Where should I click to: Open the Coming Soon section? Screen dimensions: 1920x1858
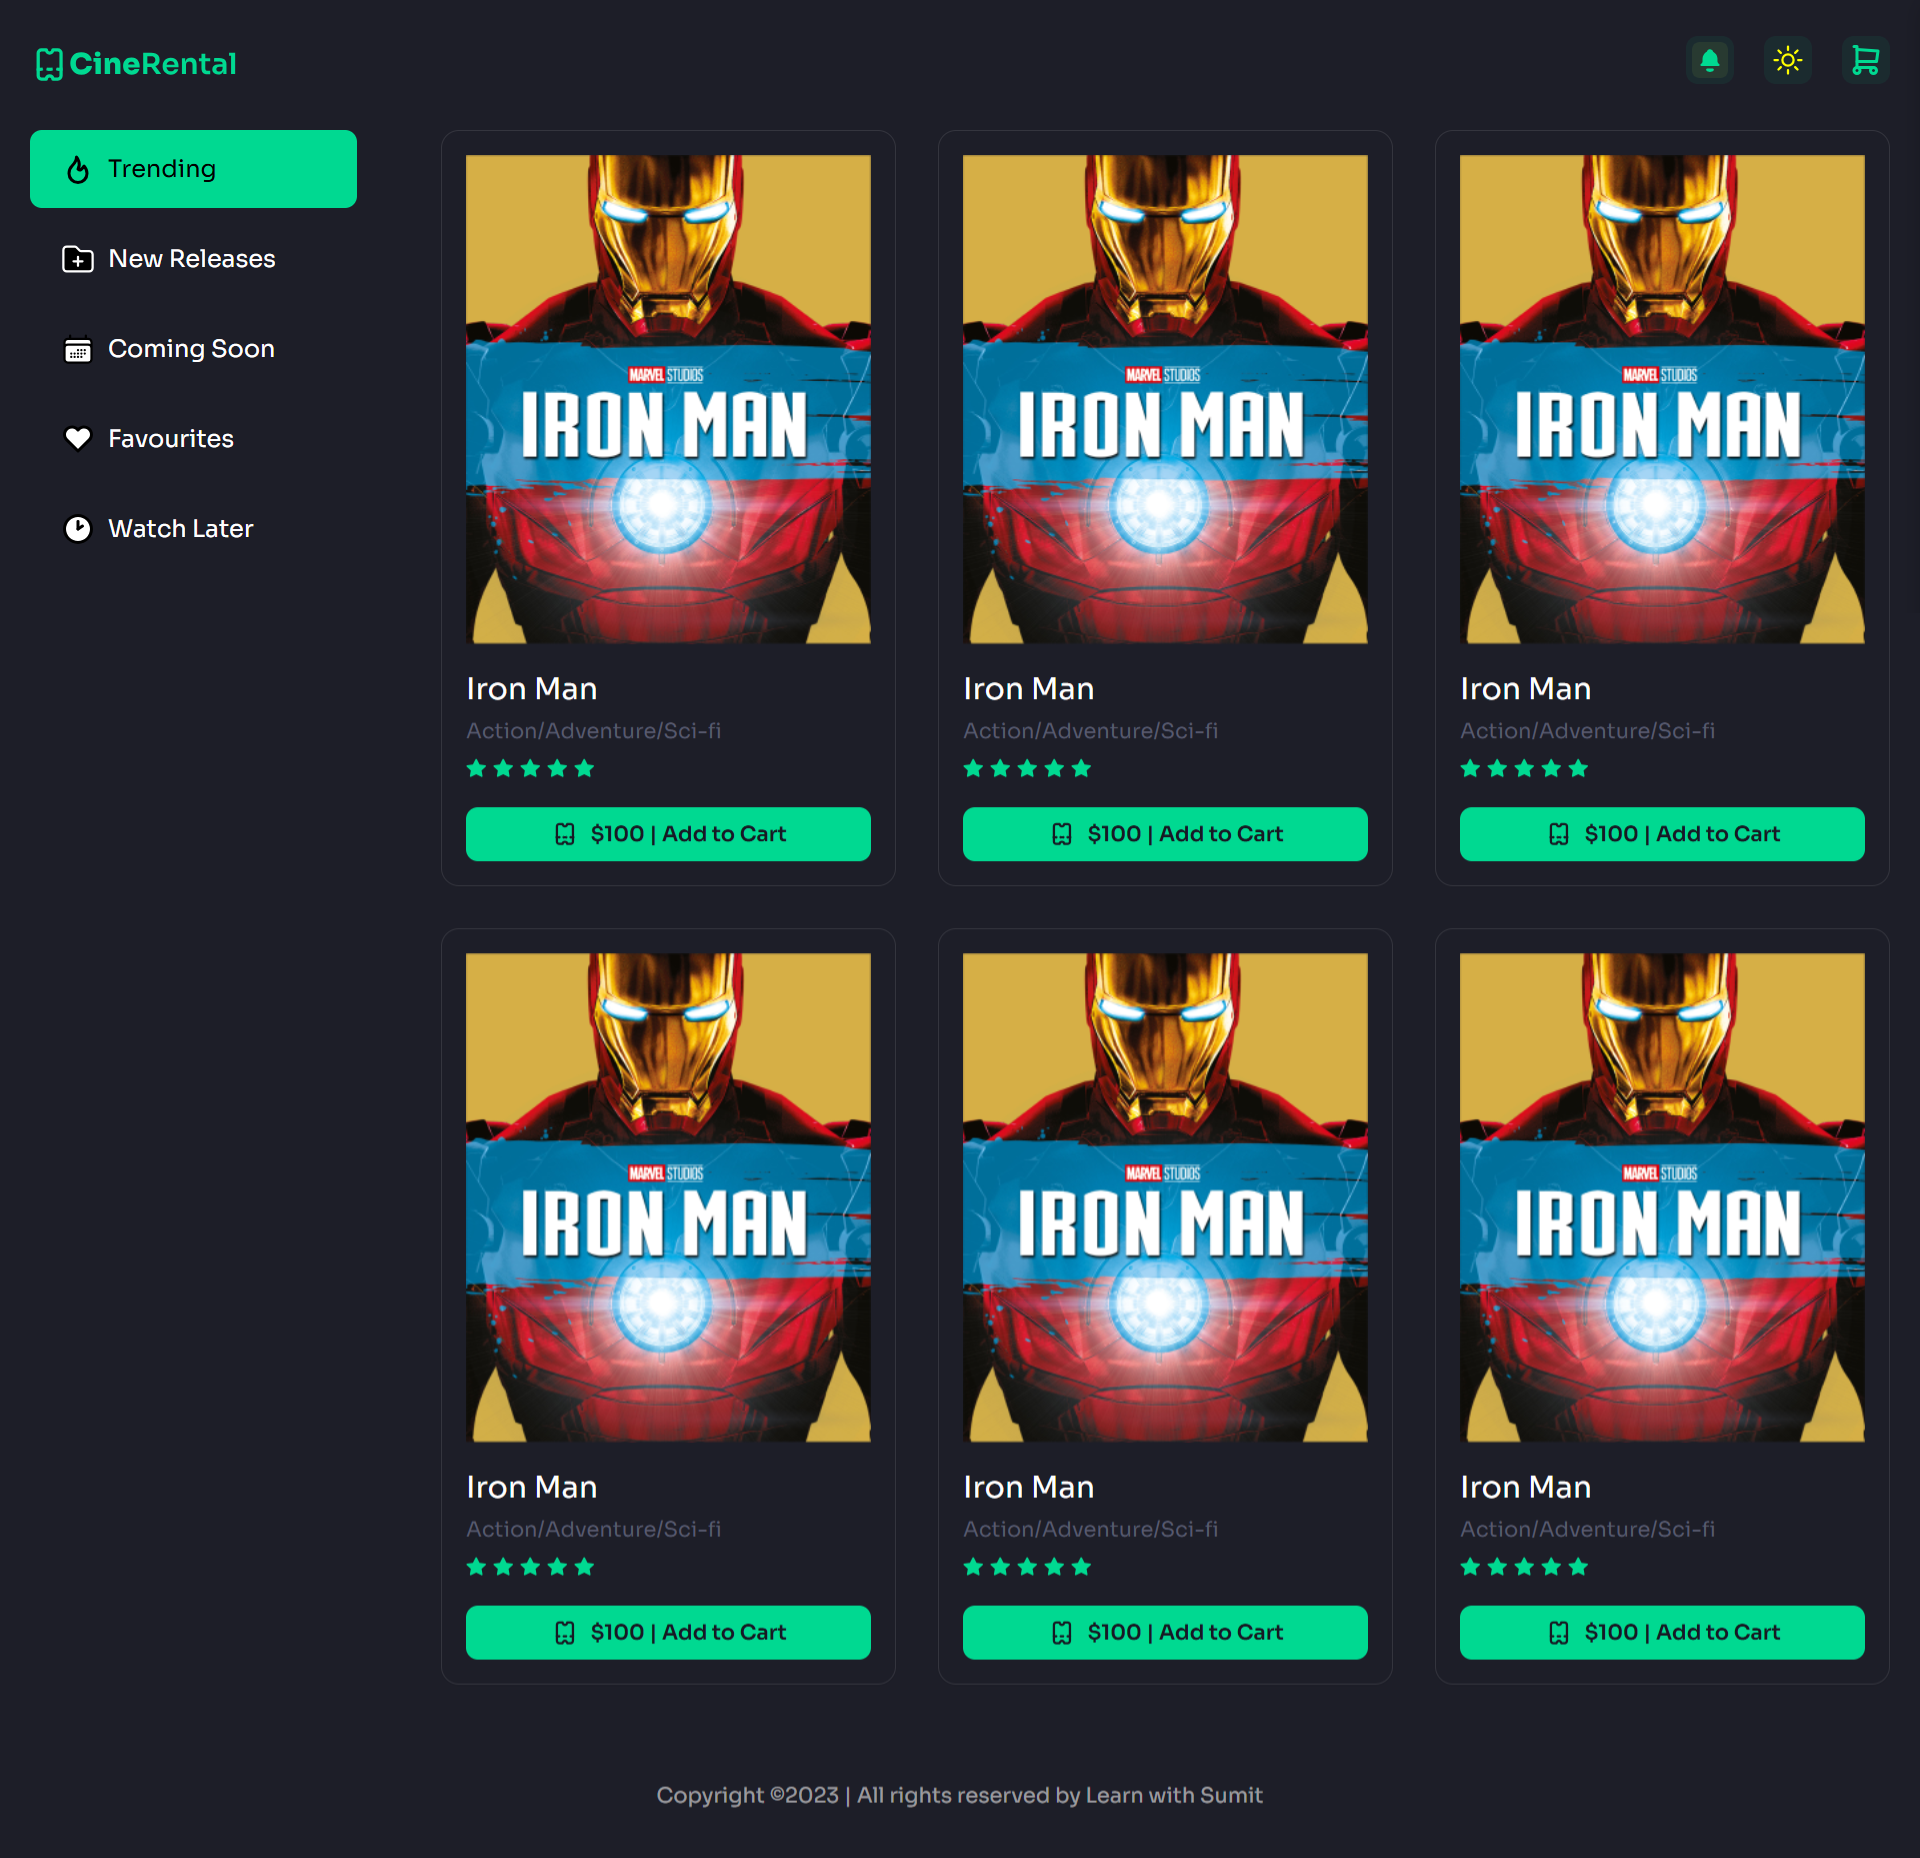point(193,349)
